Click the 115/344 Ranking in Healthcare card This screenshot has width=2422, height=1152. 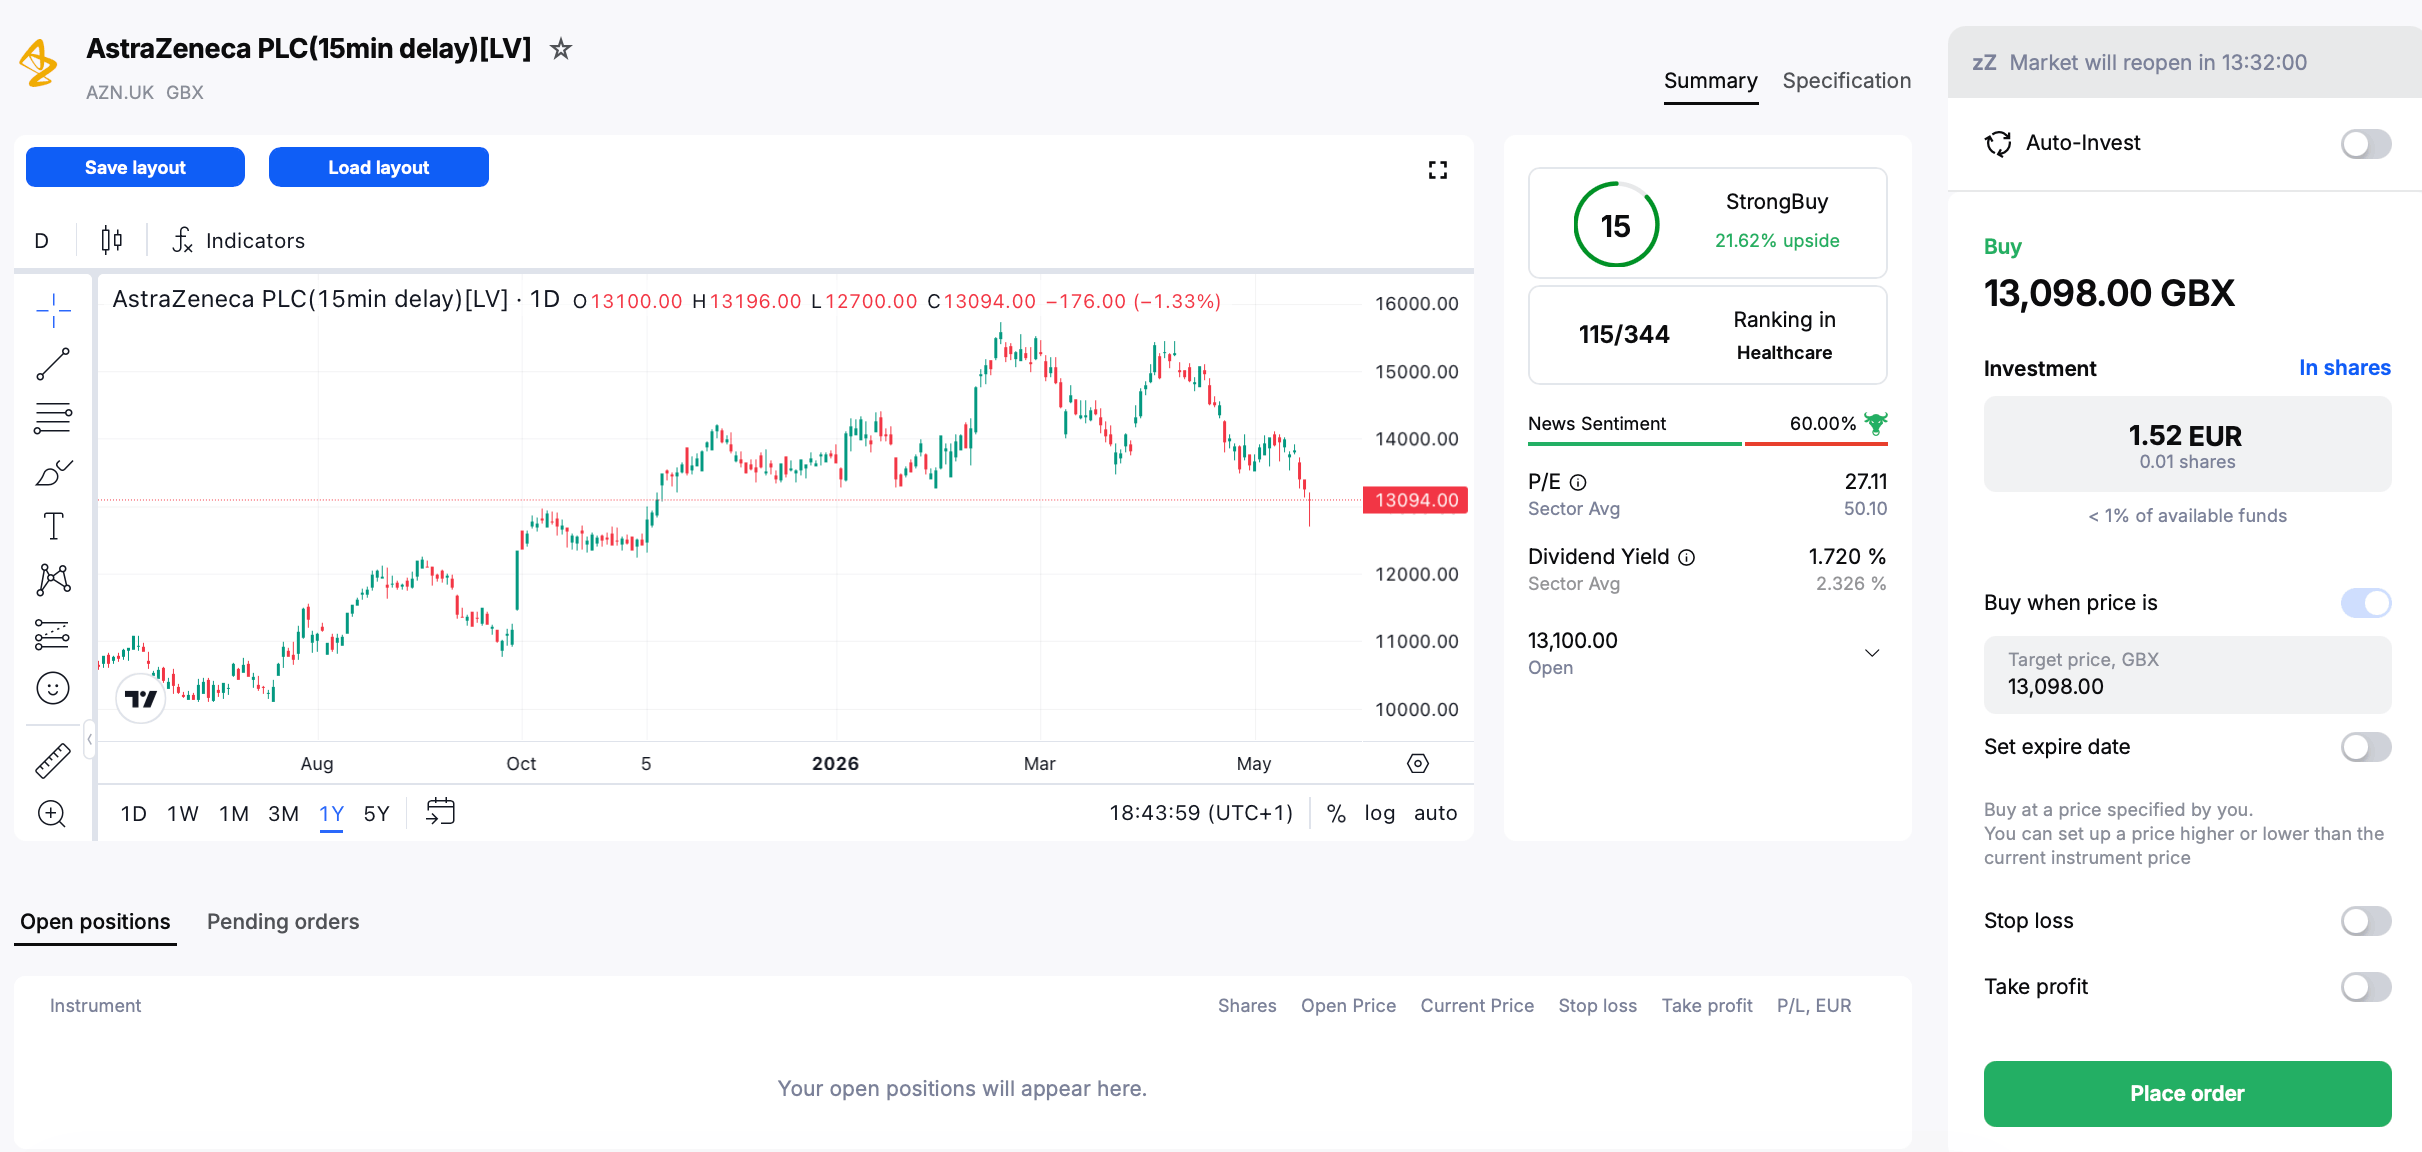tap(1708, 335)
